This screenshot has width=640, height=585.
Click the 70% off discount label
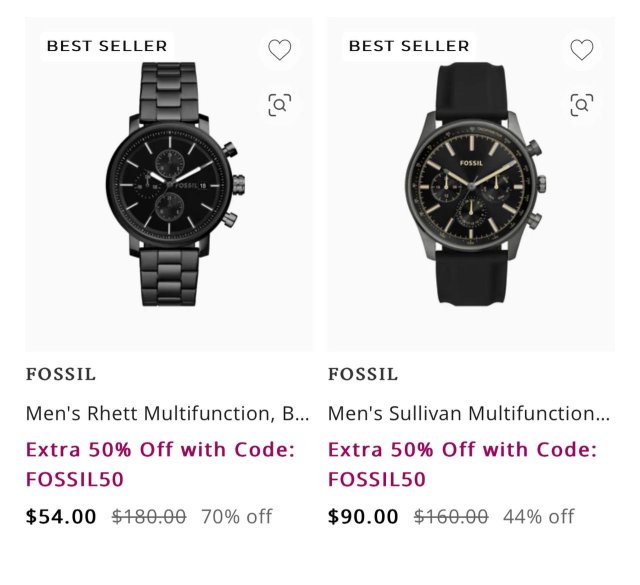pos(237,517)
